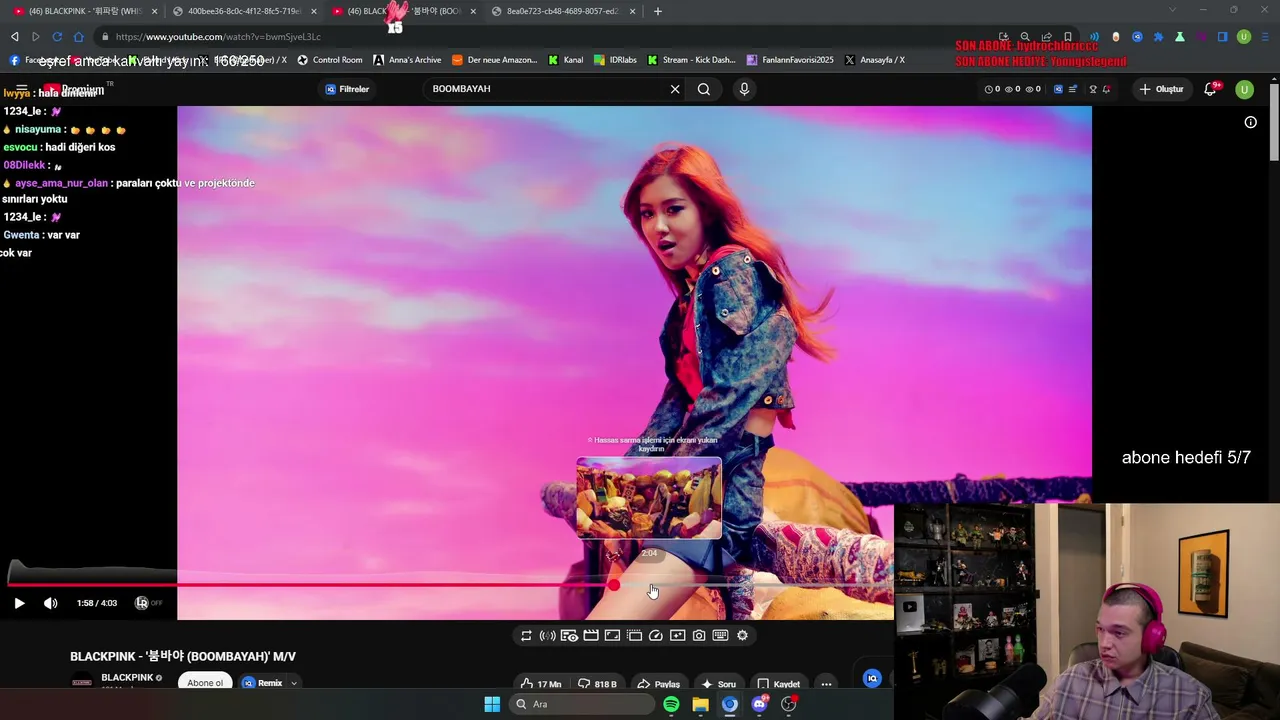The width and height of the screenshot is (1280, 720).
Task: Open the YouTube account avatar menu
Action: 1244,89
